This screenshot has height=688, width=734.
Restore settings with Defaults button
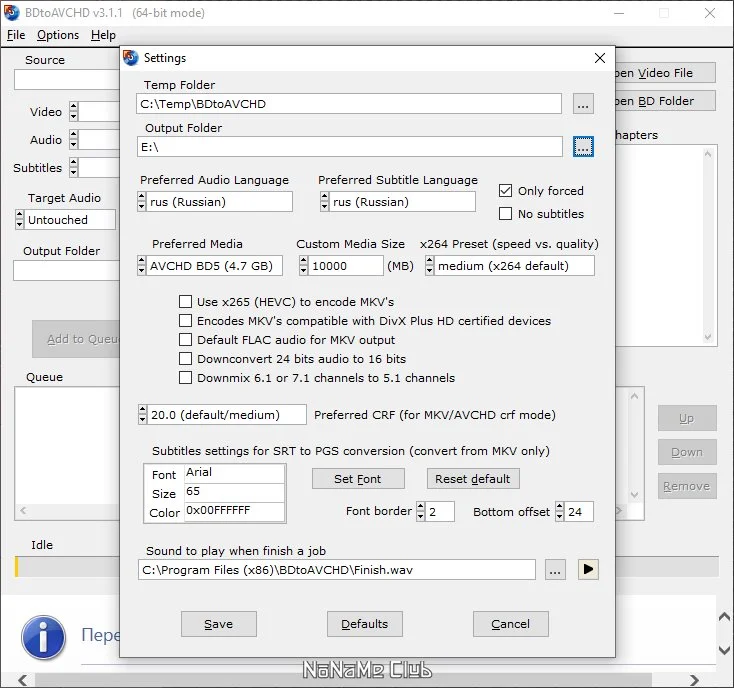click(365, 624)
